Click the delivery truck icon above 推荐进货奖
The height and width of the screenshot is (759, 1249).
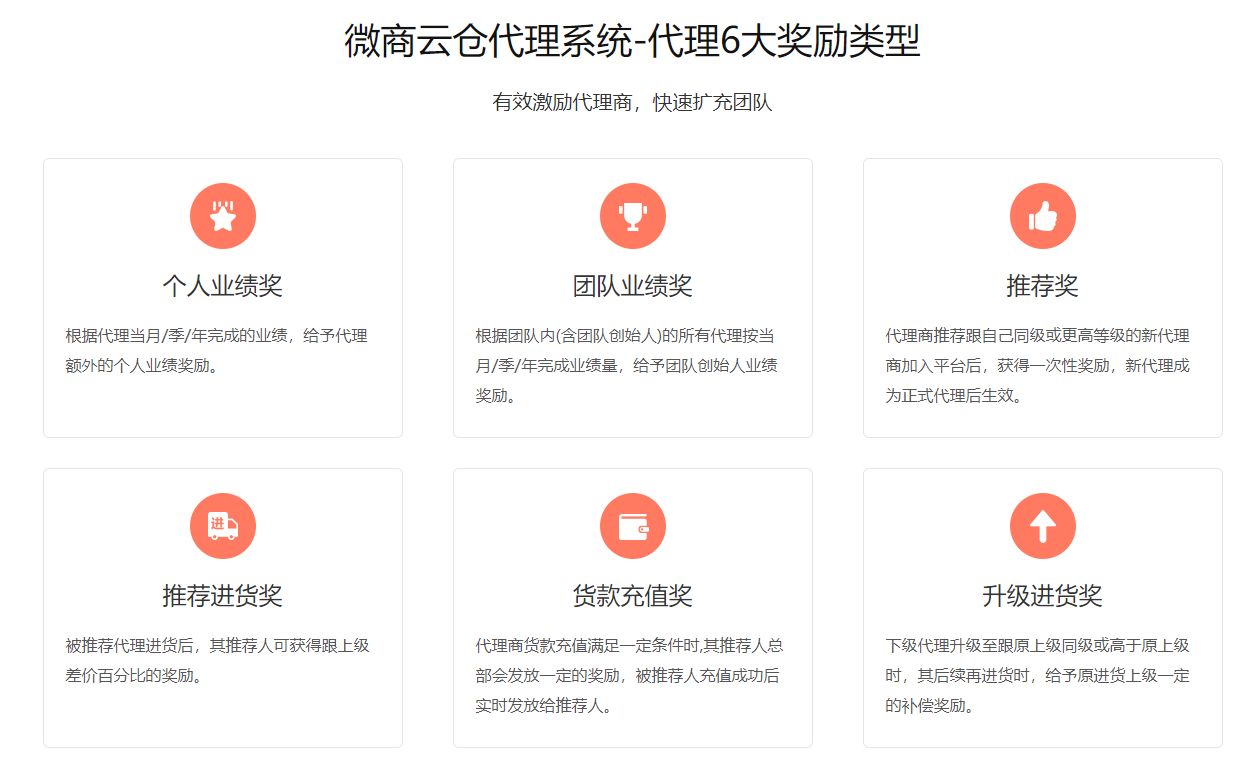(222, 525)
